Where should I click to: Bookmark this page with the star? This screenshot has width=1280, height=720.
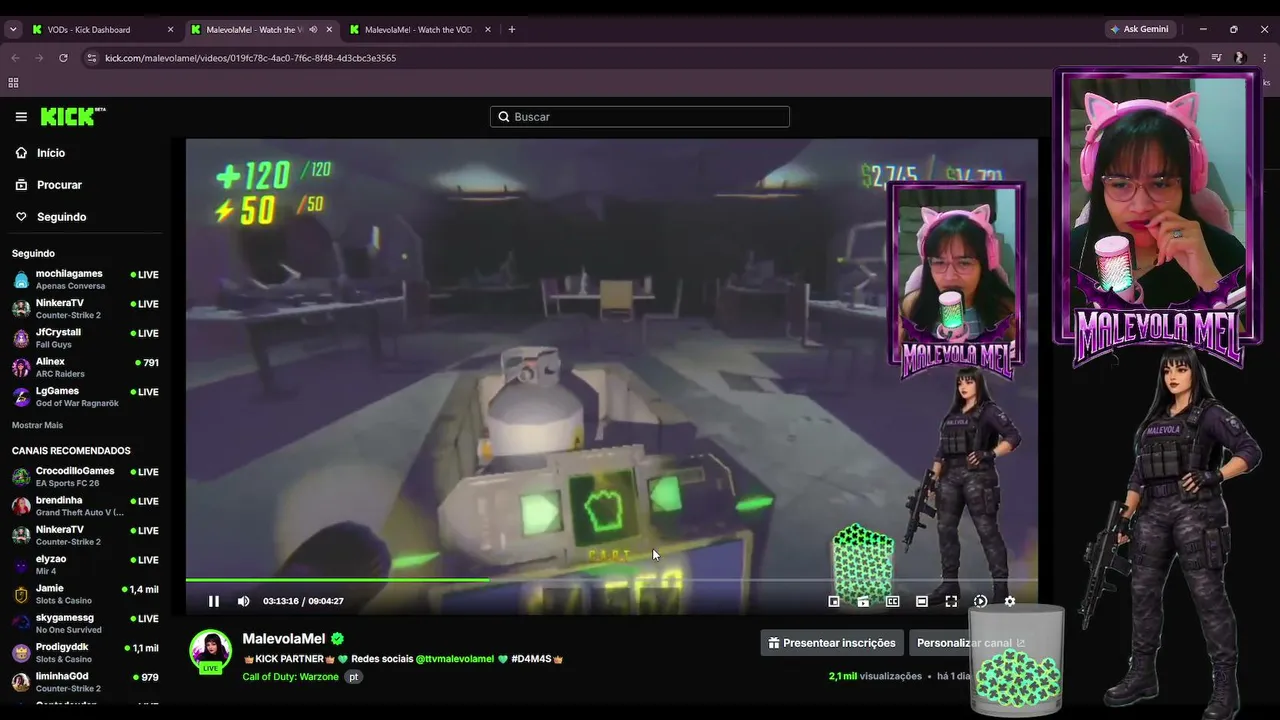1183,58
